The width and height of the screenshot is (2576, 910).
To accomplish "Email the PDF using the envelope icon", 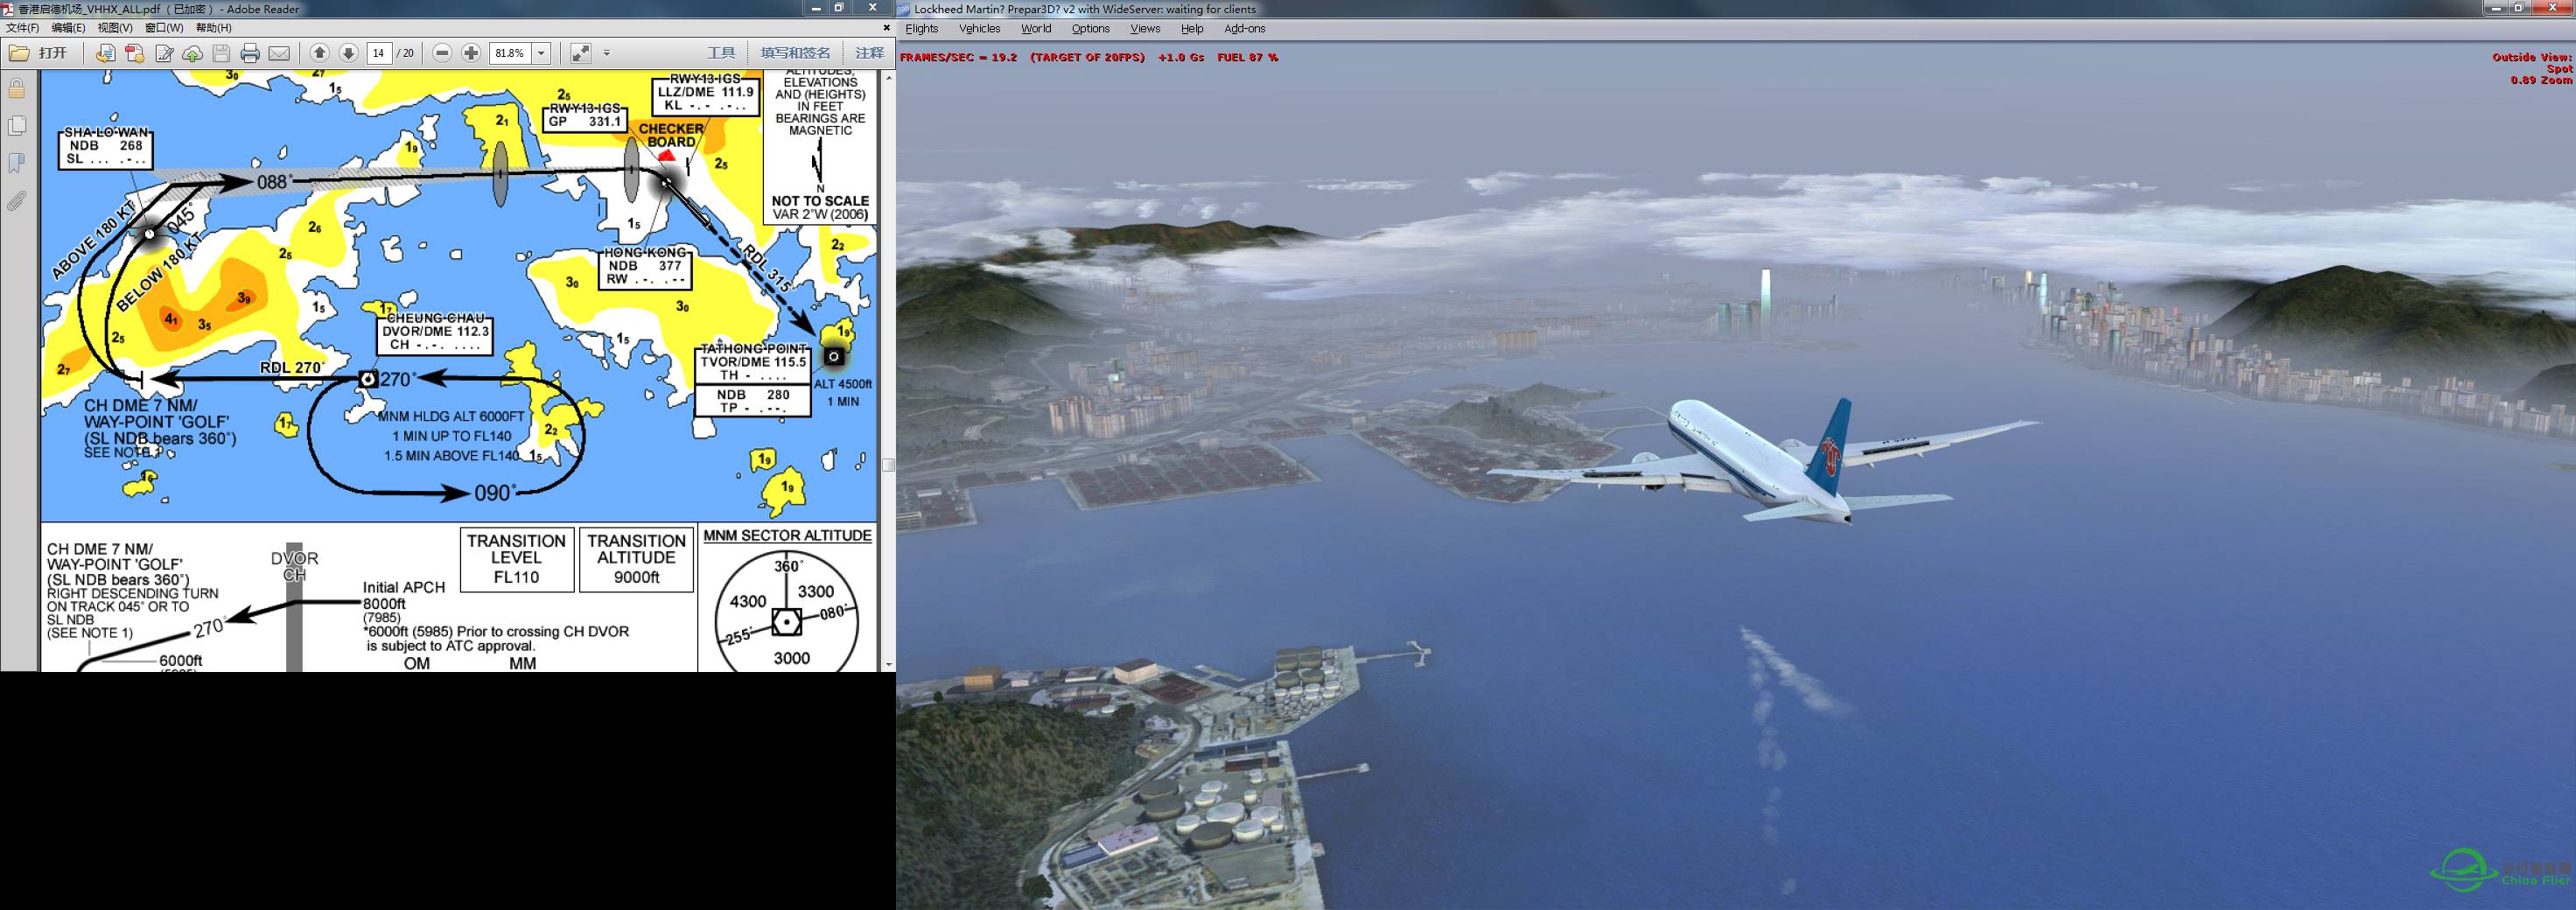I will 280,53.
